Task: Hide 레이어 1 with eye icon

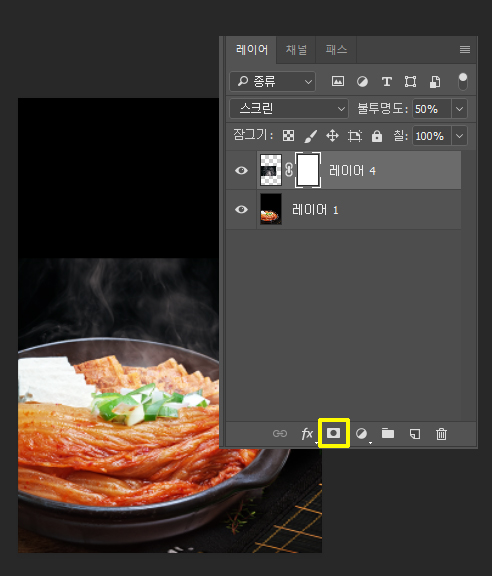Action: click(241, 209)
